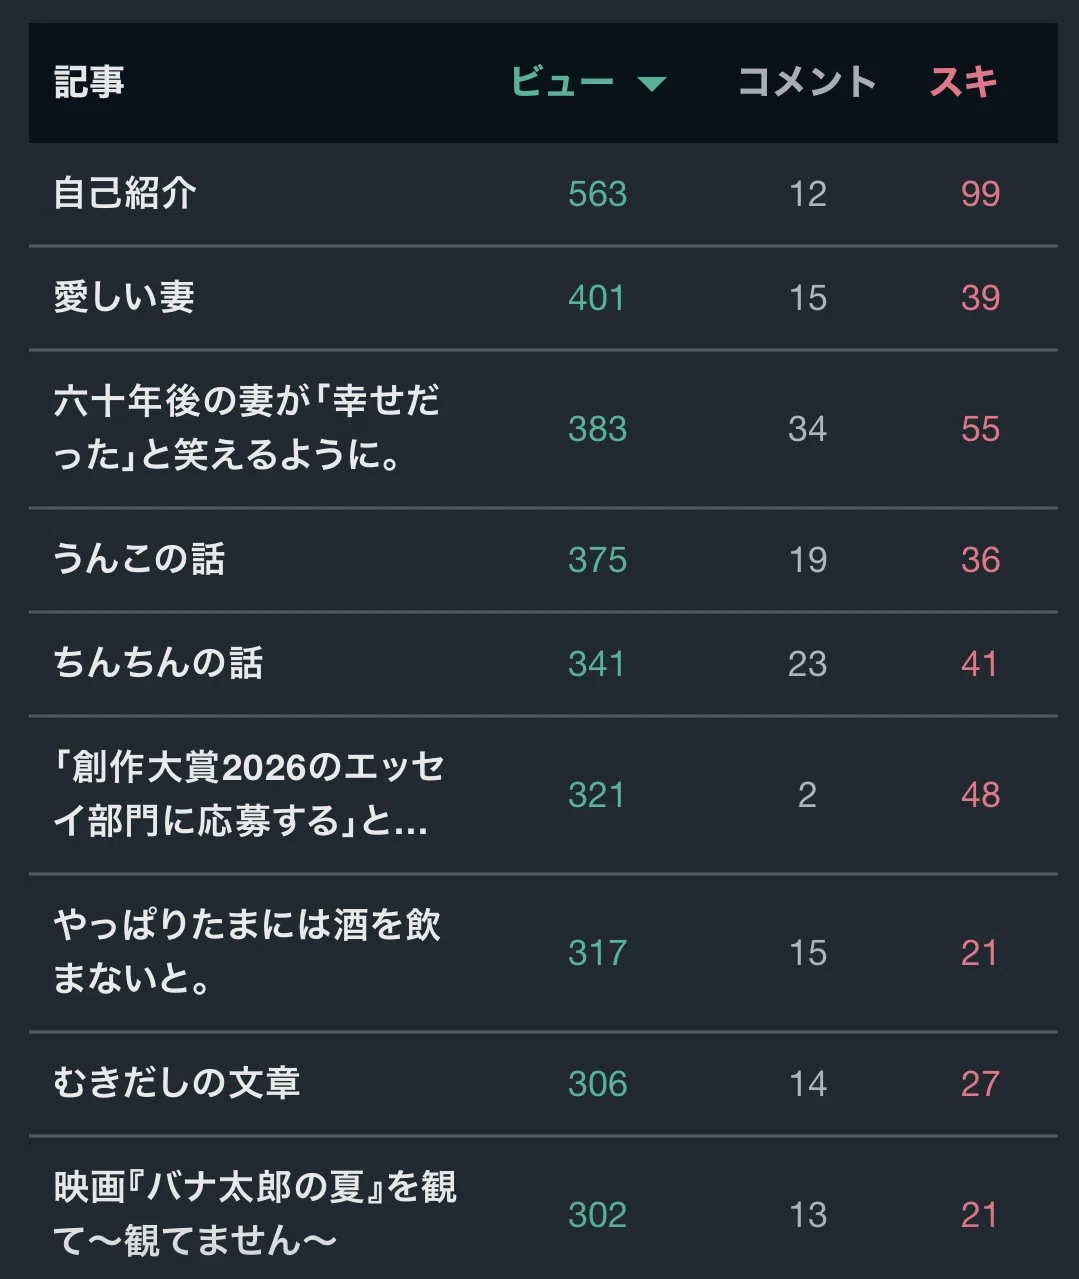Open the article ちんちんの話
1079x1279 pixels.
click(158, 663)
